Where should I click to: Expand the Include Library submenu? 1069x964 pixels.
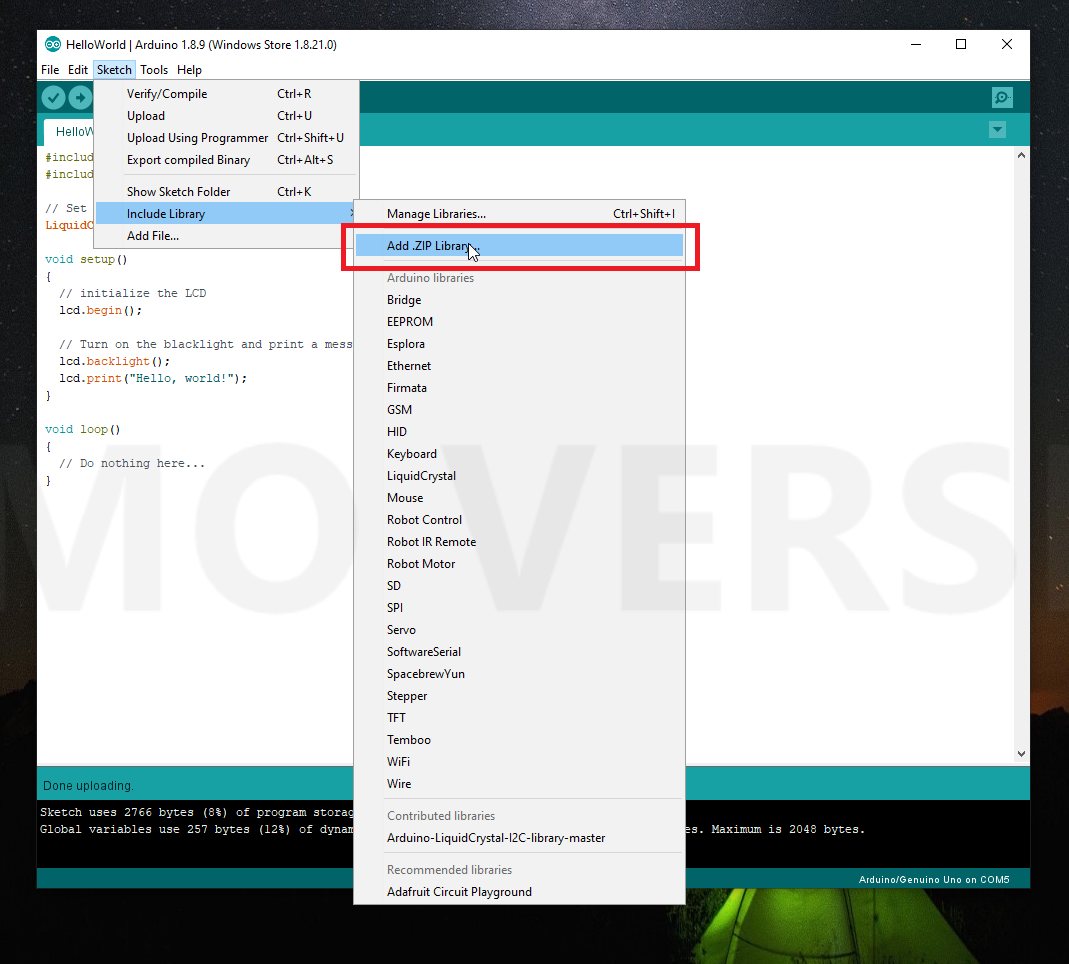(226, 213)
